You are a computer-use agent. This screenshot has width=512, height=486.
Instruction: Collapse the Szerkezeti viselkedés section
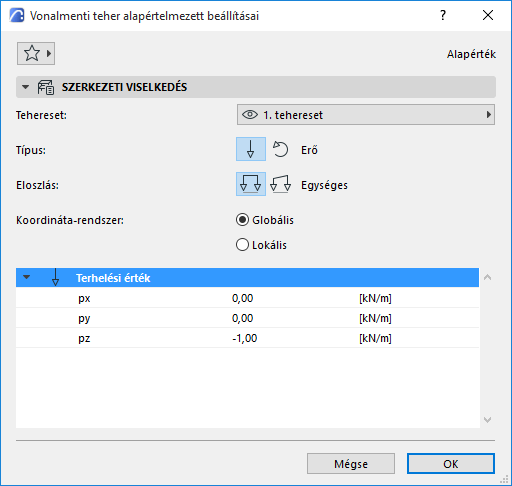tap(25, 87)
